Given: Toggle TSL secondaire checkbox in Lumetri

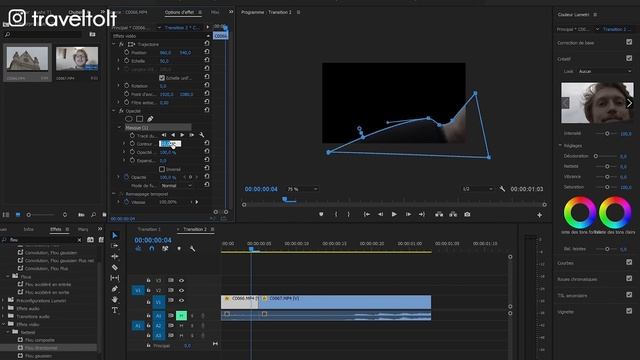Looking at the screenshot, I should tap(629, 295).
